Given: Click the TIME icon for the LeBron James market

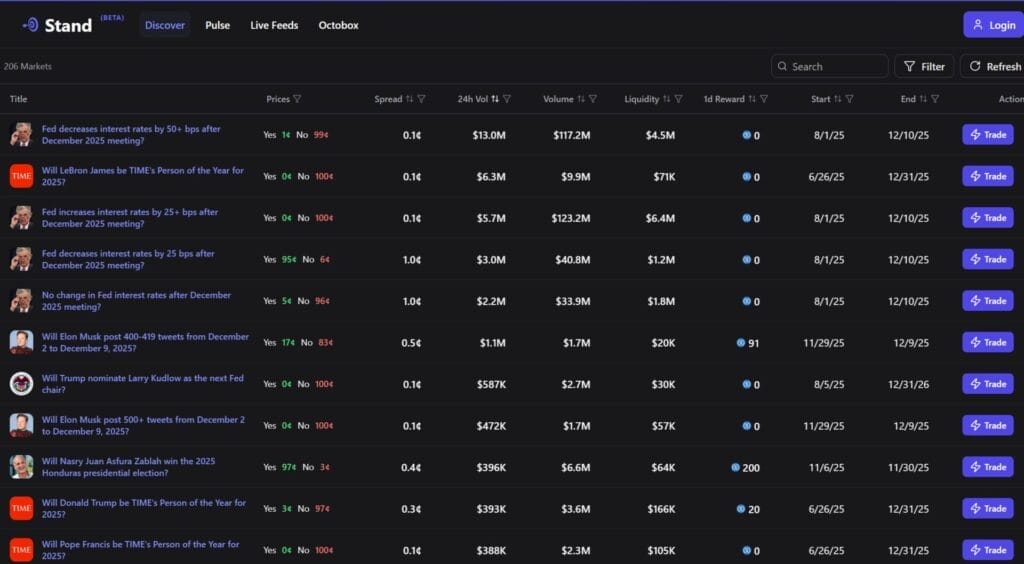Looking at the screenshot, I should (21, 176).
